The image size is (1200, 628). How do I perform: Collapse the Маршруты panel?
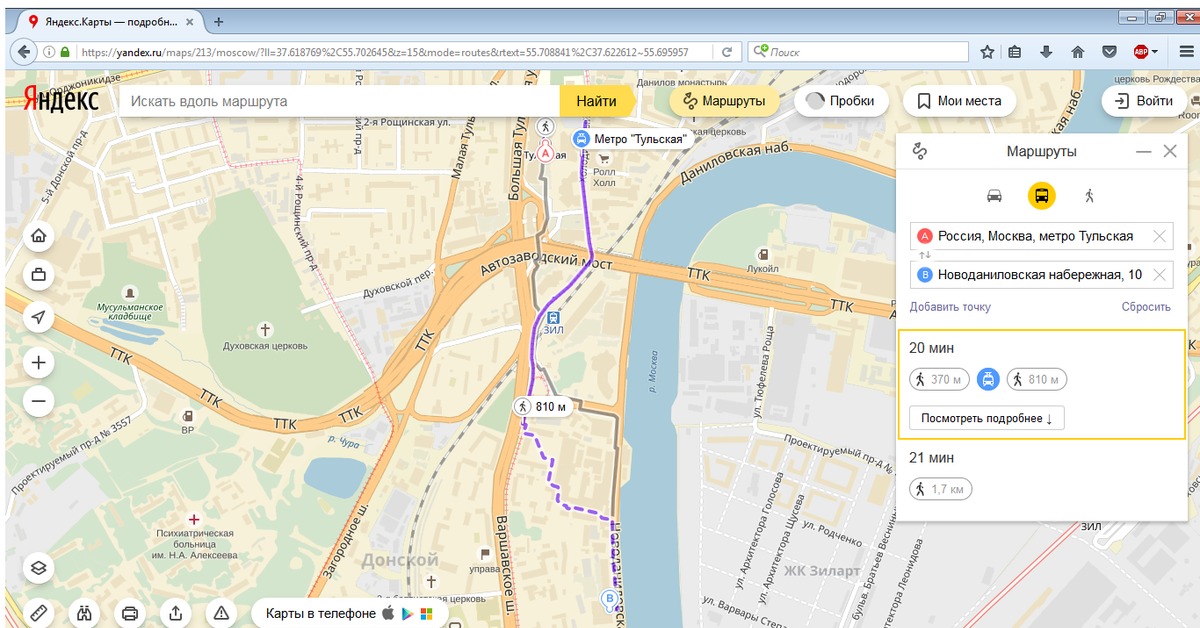[1144, 152]
